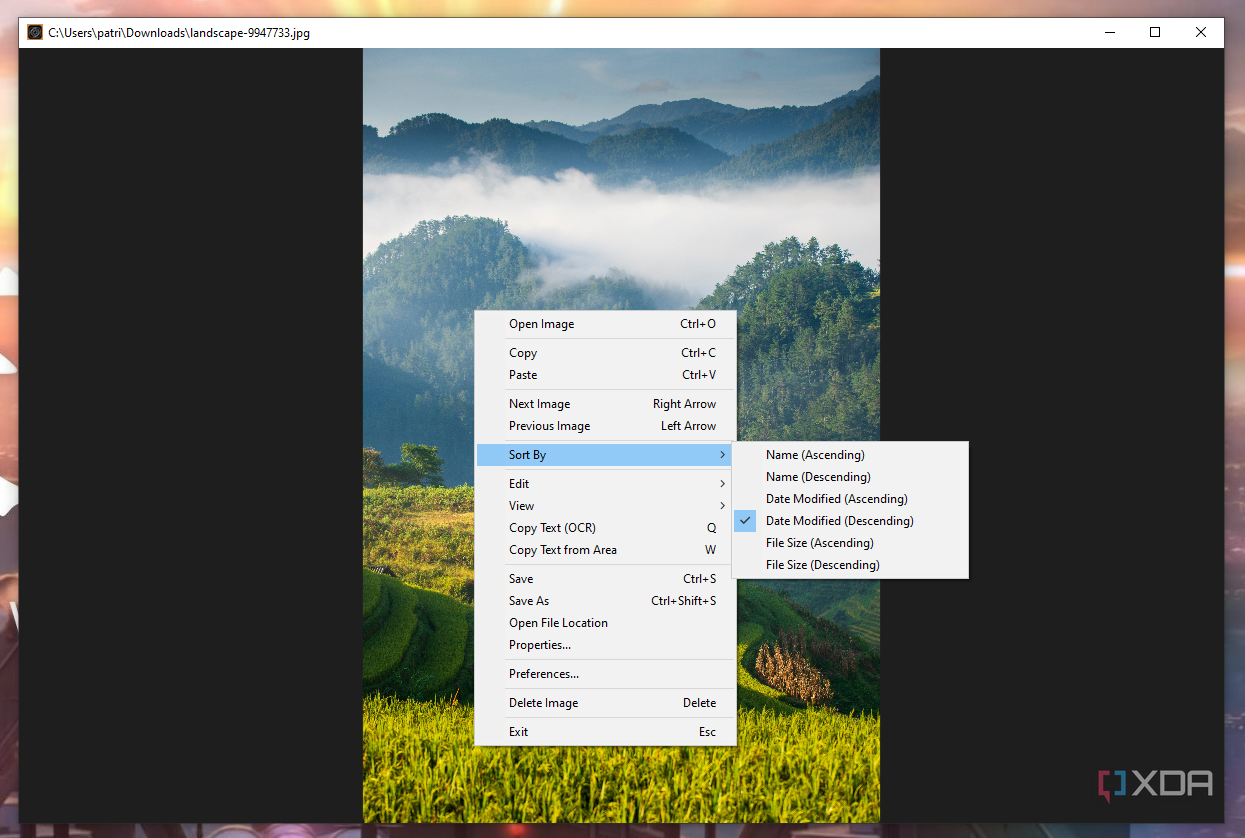
Task: Sort by File Size (Descending)
Action: pos(851,565)
